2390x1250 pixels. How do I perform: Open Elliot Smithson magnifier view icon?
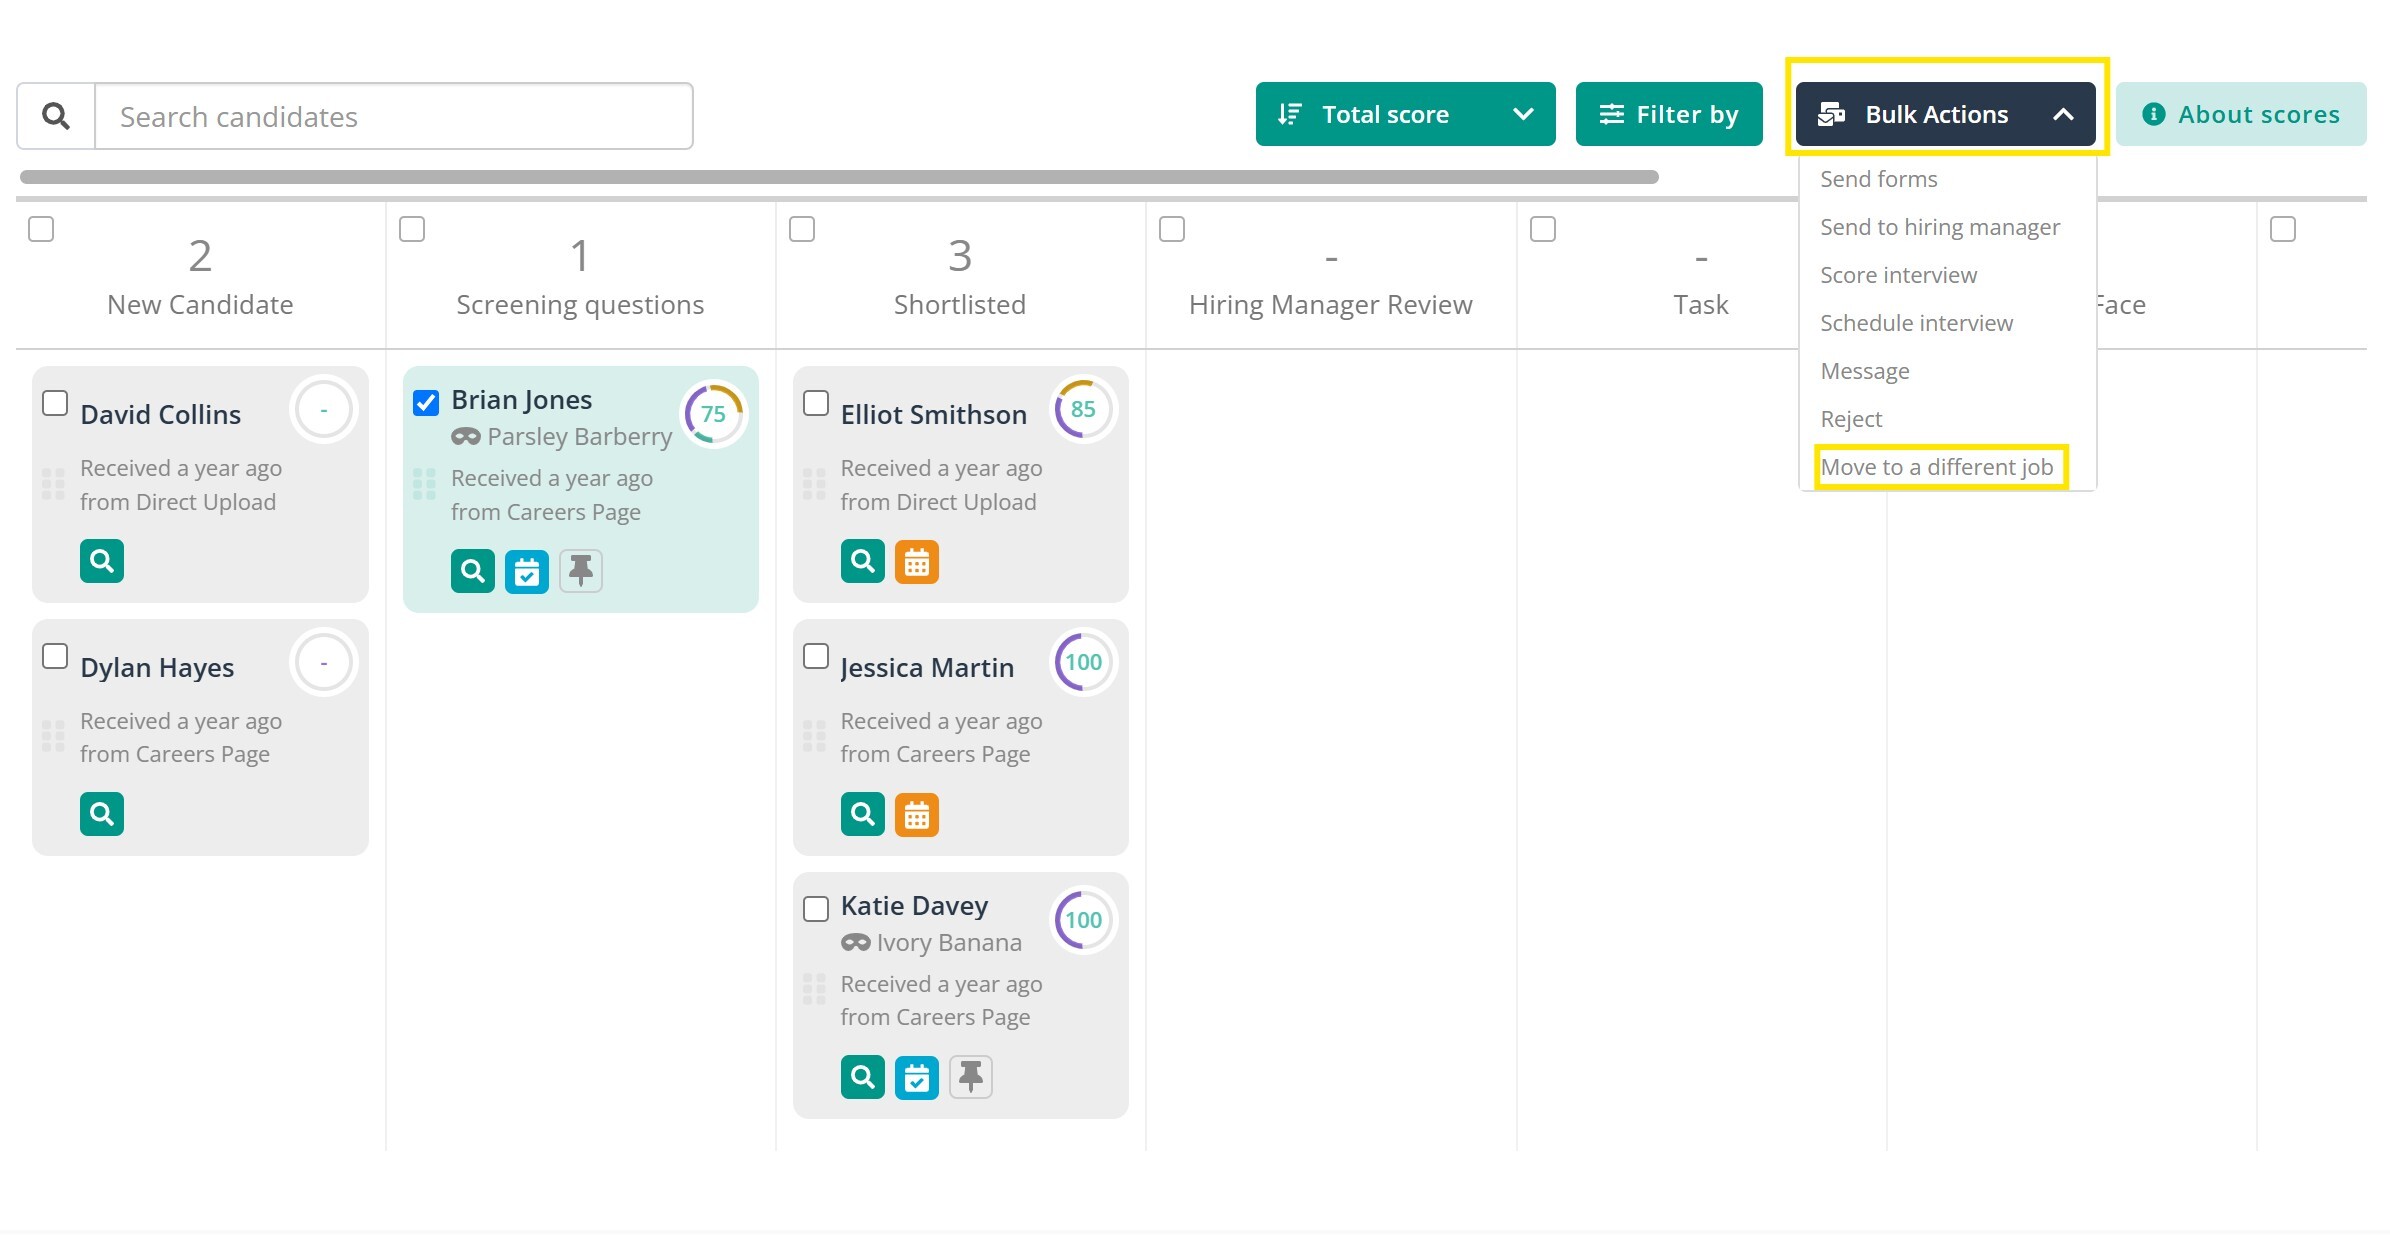click(x=863, y=561)
